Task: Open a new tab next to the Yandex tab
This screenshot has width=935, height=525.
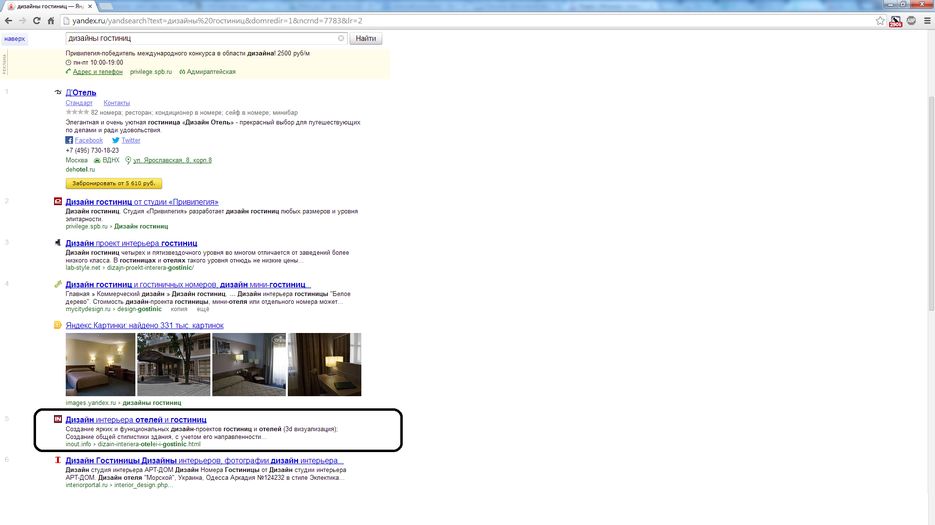Action: [x=106, y=6]
